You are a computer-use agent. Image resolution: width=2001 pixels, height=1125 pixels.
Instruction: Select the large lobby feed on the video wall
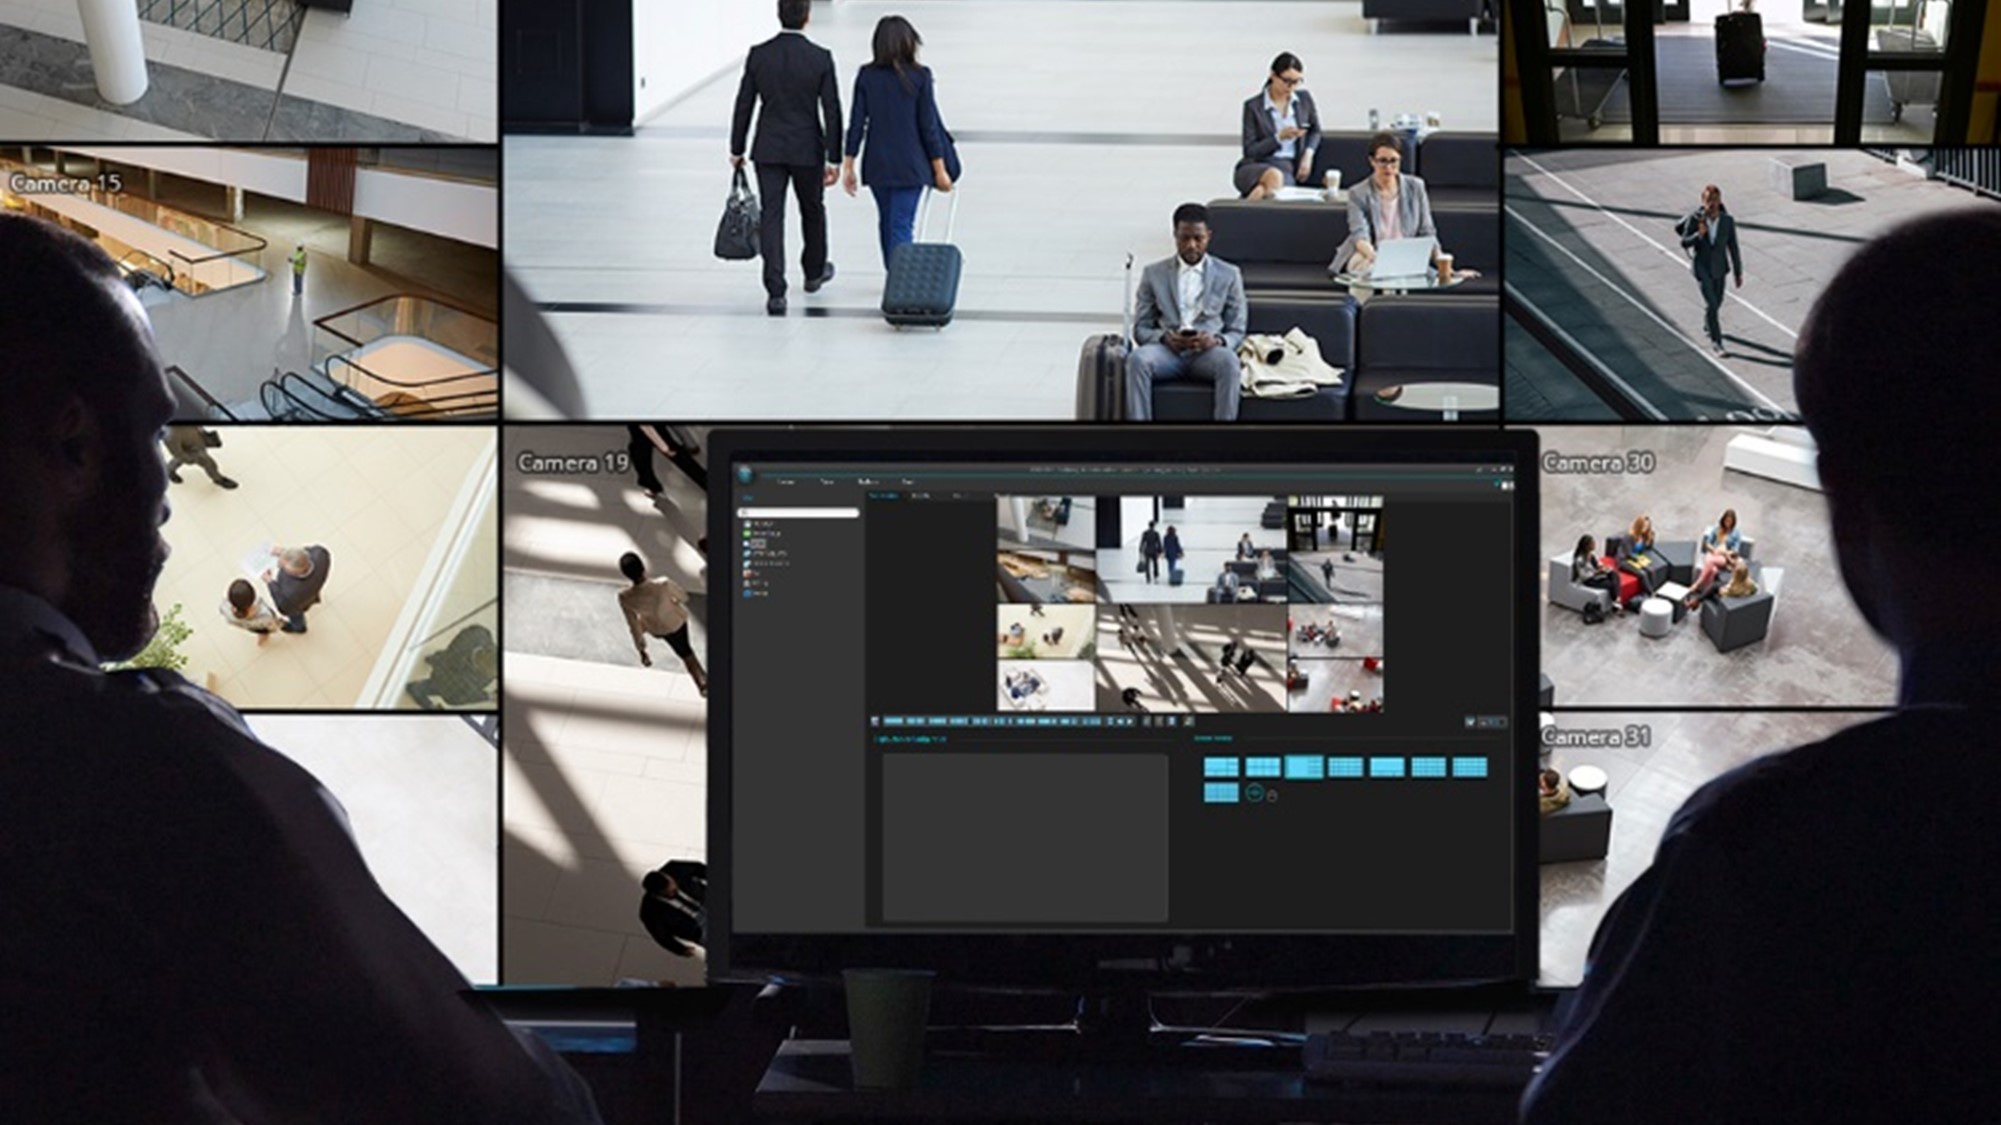pos(1000,208)
